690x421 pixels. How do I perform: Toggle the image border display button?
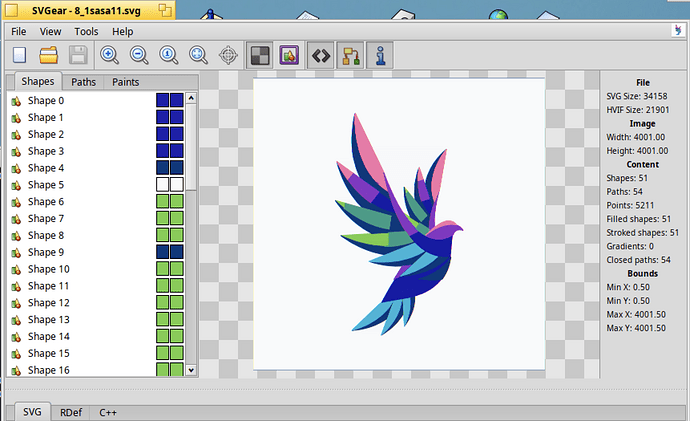[289, 55]
